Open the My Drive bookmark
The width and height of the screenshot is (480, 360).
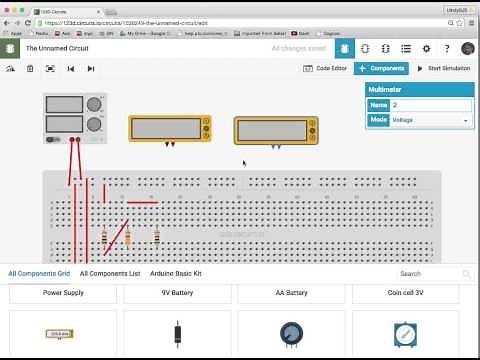pos(145,34)
